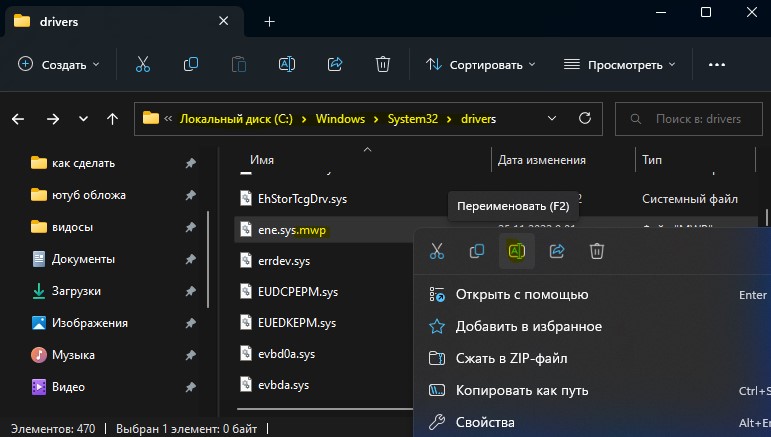The height and width of the screenshot is (437, 771).
Task: Click the Поиск в: drivers search field
Action: tap(688, 119)
